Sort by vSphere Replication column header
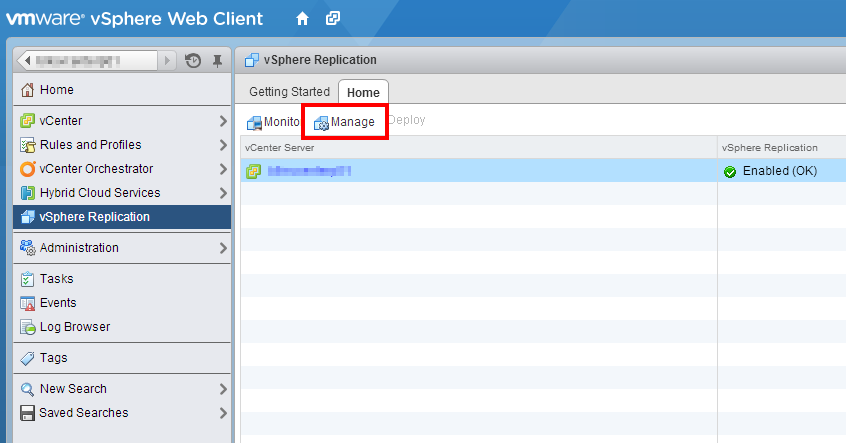846x443 pixels. pyautogui.click(x=782, y=147)
